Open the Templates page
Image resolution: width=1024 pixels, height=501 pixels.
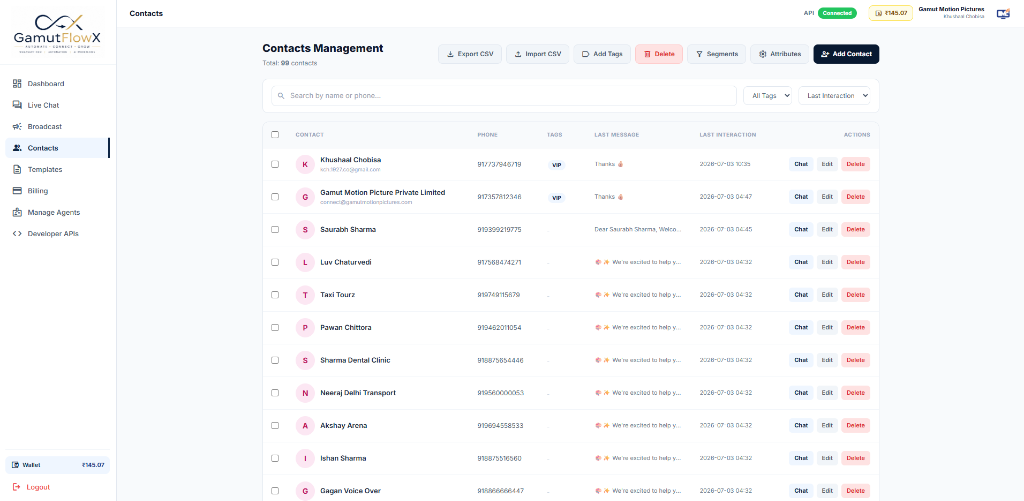coord(57,169)
